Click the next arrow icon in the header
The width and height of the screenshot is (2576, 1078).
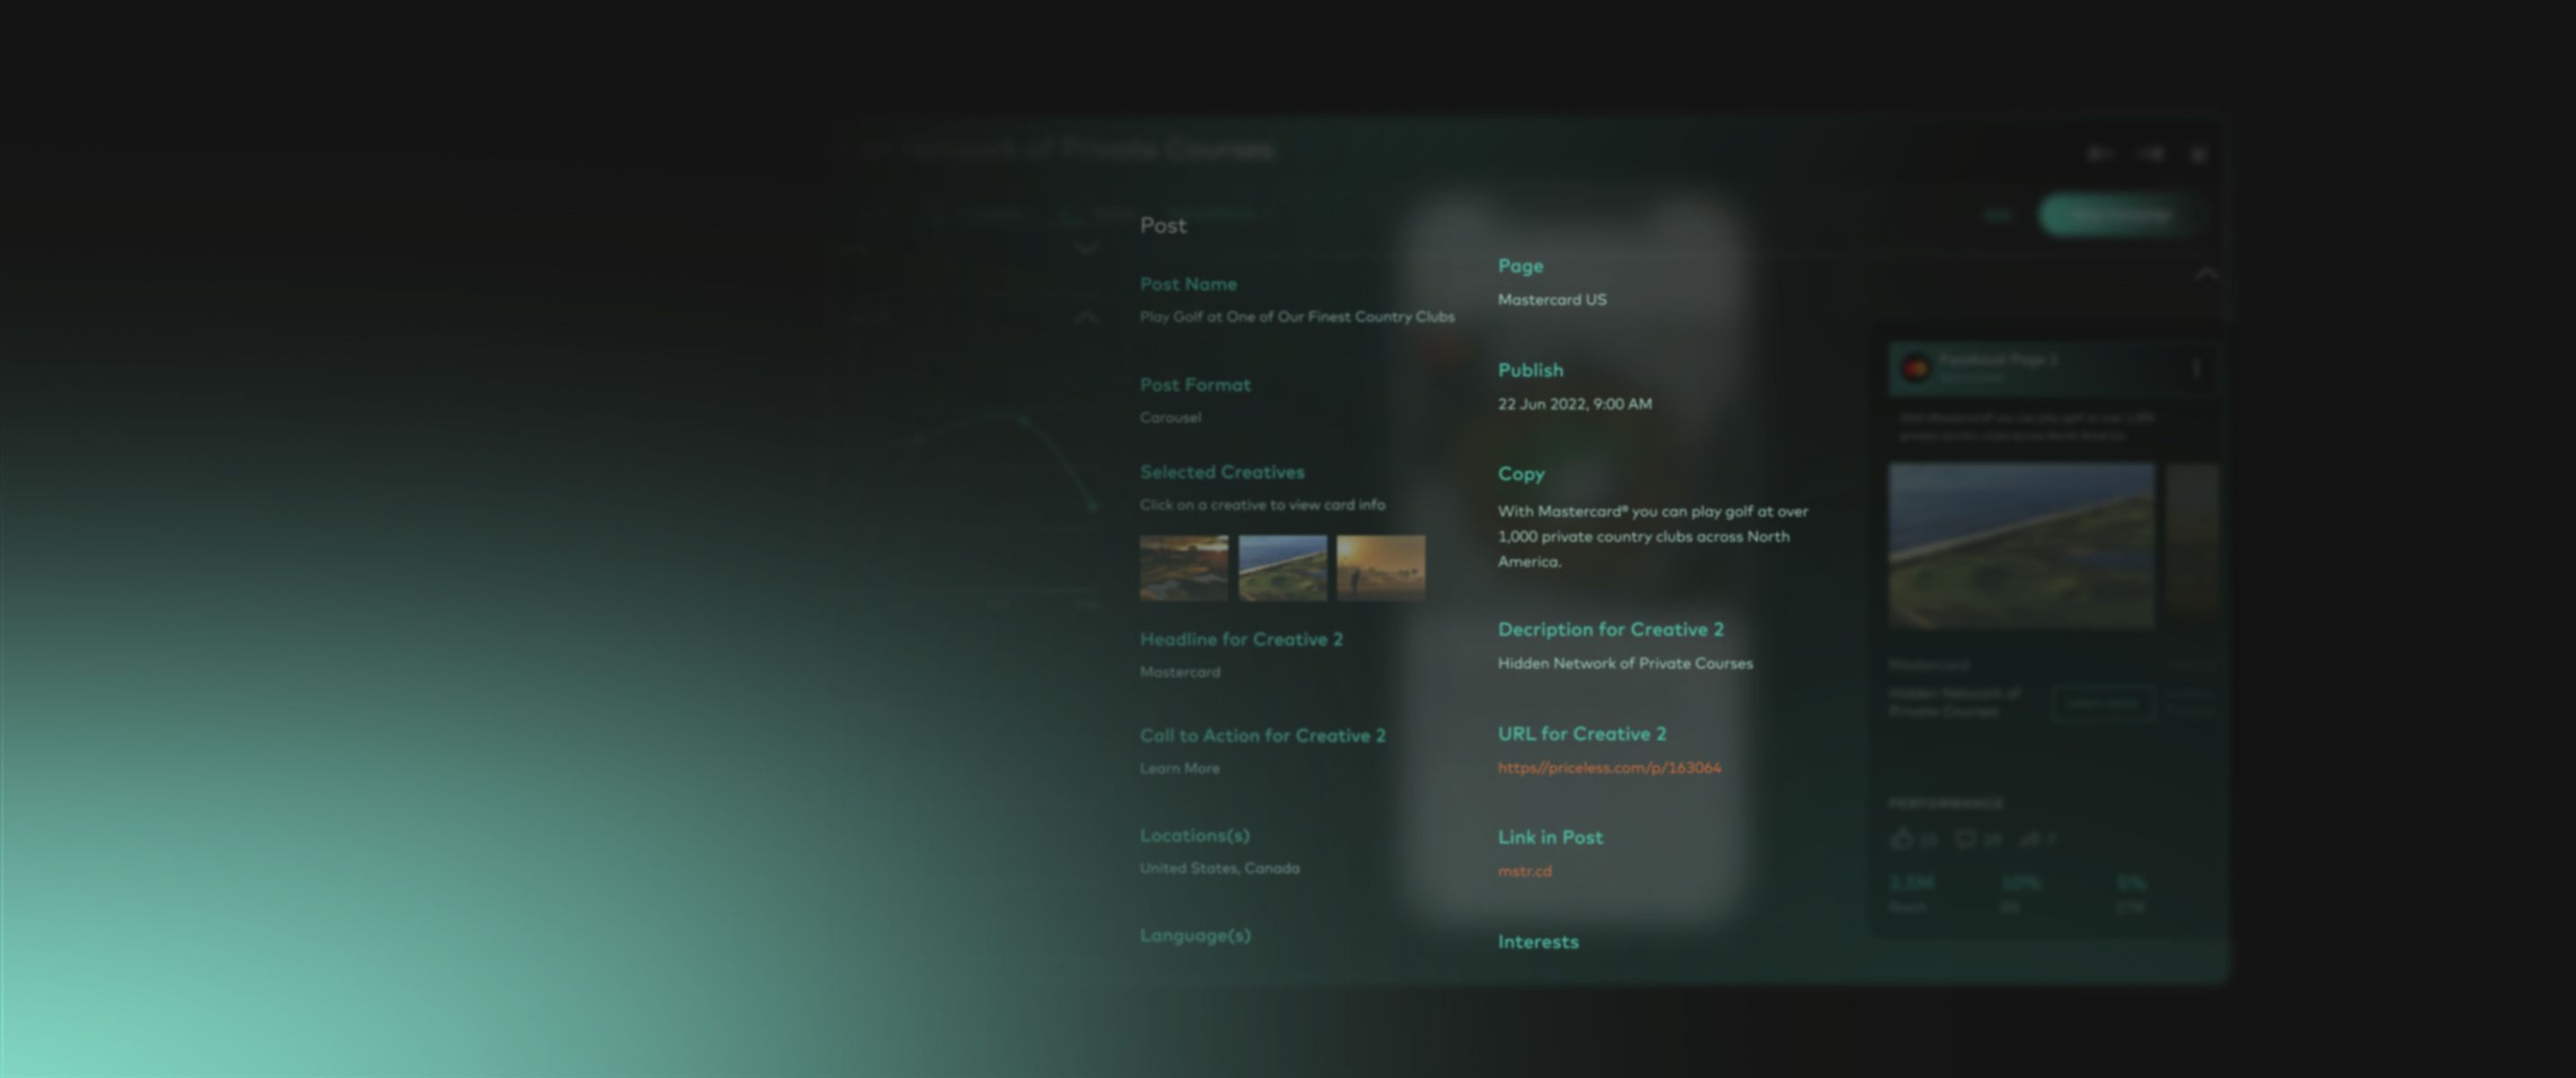click(2150, 154)
